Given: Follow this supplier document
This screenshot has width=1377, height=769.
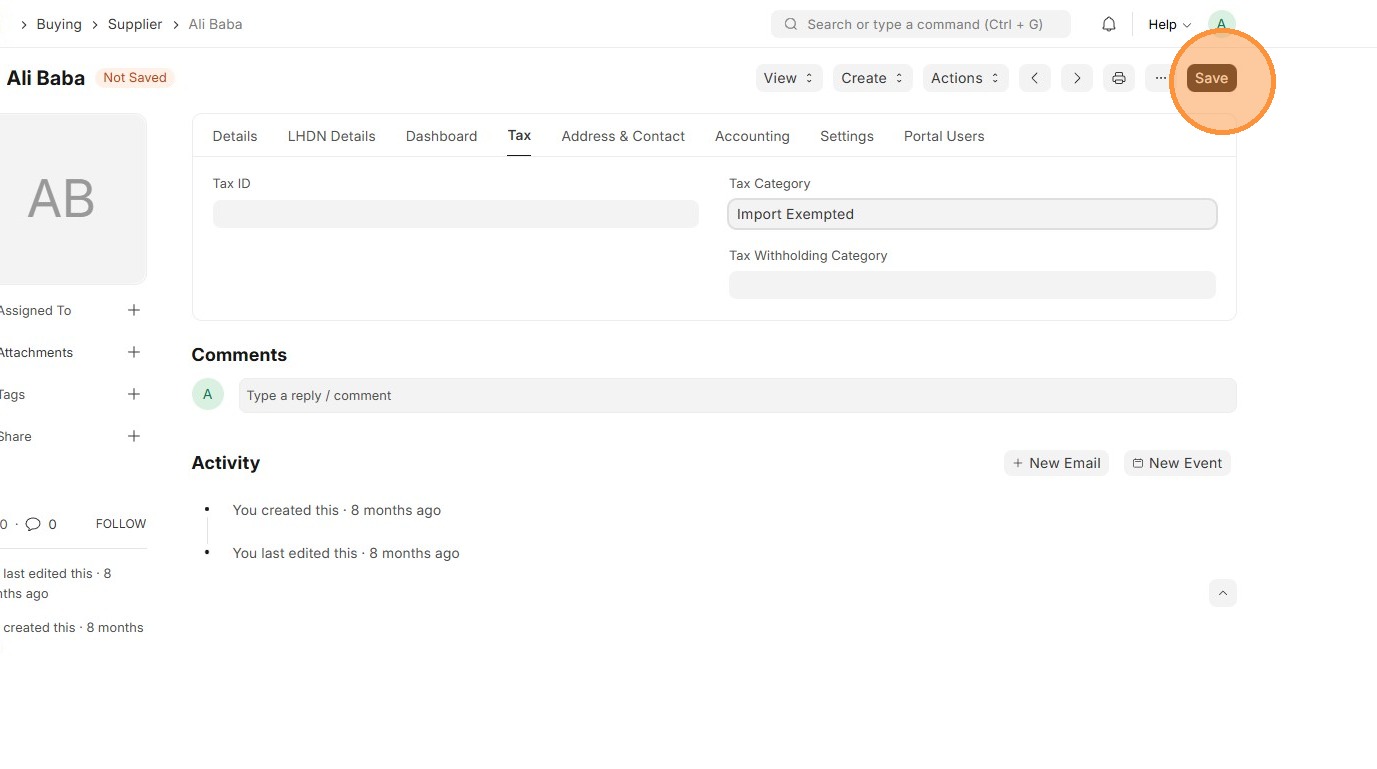Looking at the screenshot, I should (x=121, y=524).
